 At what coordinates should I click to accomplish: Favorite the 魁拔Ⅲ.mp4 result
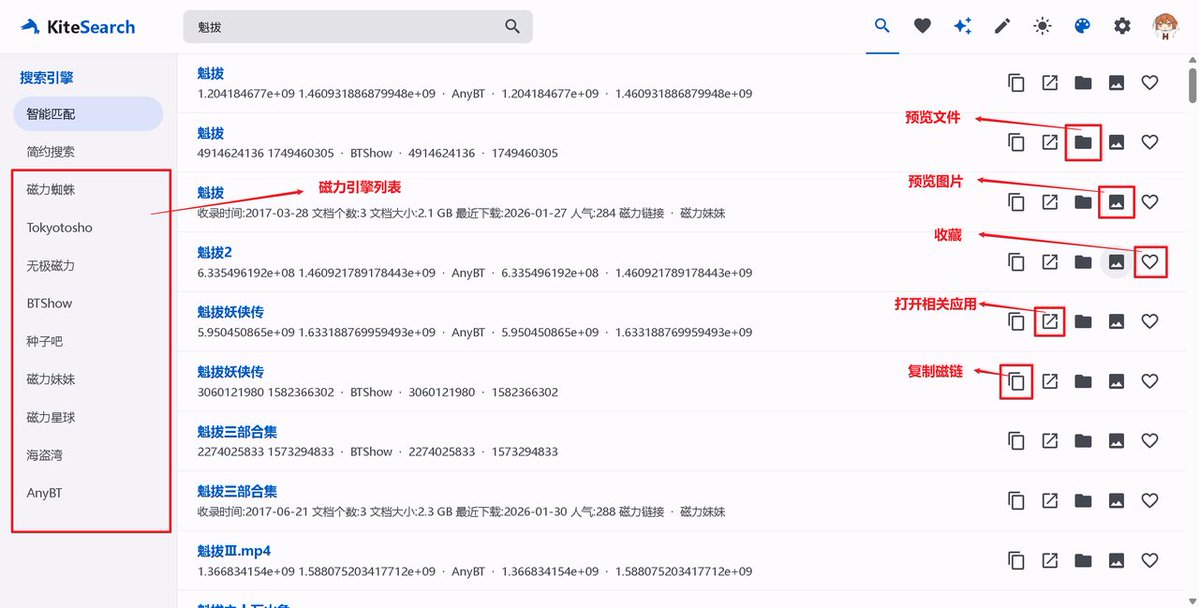1150,560
